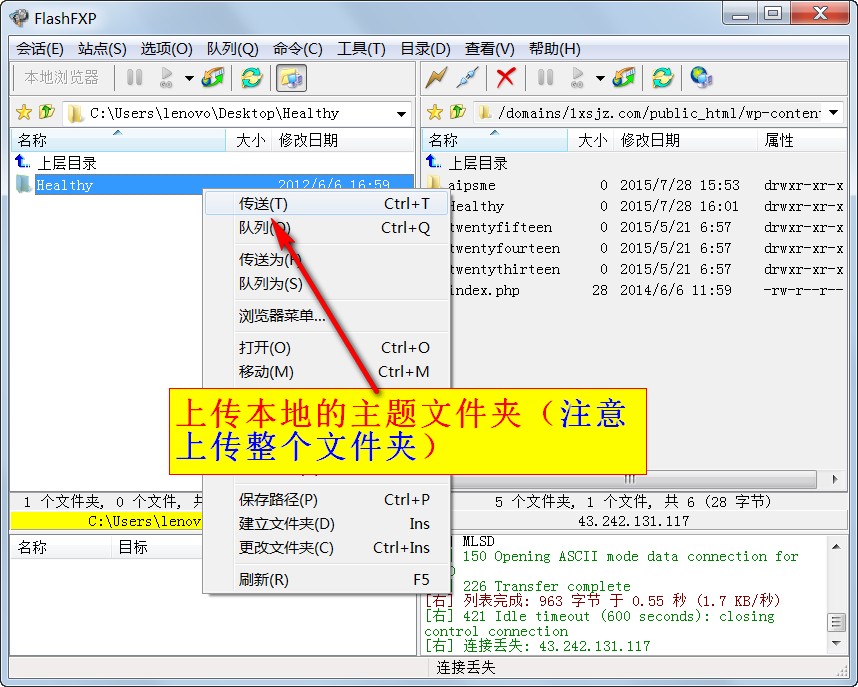The height and width of the screenshot is (687, 858).
Task: Open the 命令(C) menu
Action: pos(298,49)
